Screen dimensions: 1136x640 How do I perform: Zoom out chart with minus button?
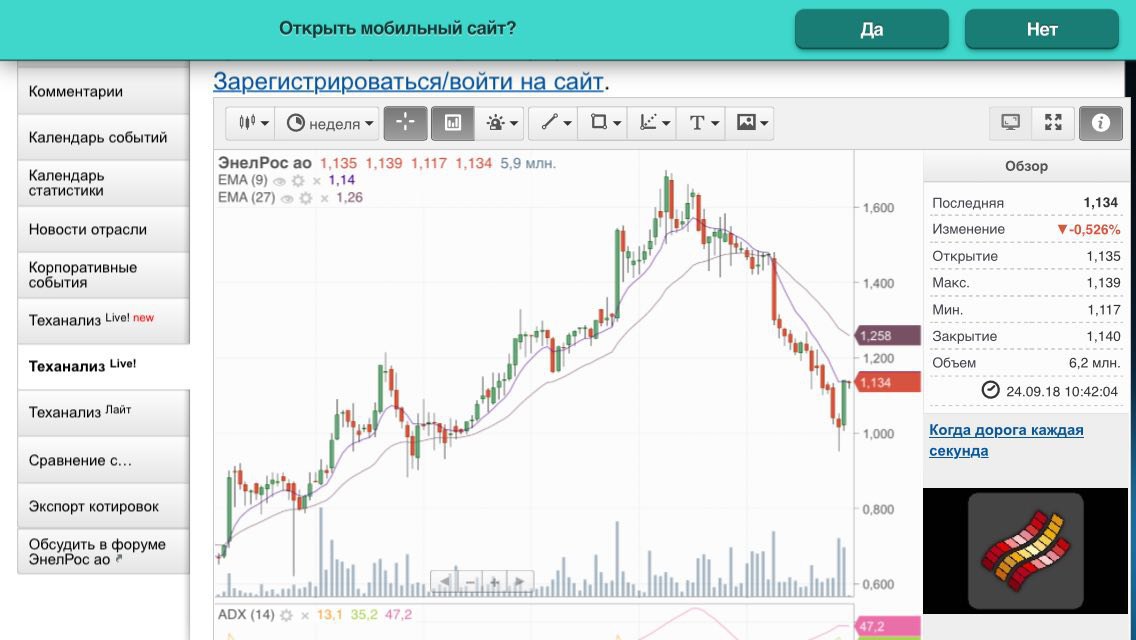[x=470, y=581]
